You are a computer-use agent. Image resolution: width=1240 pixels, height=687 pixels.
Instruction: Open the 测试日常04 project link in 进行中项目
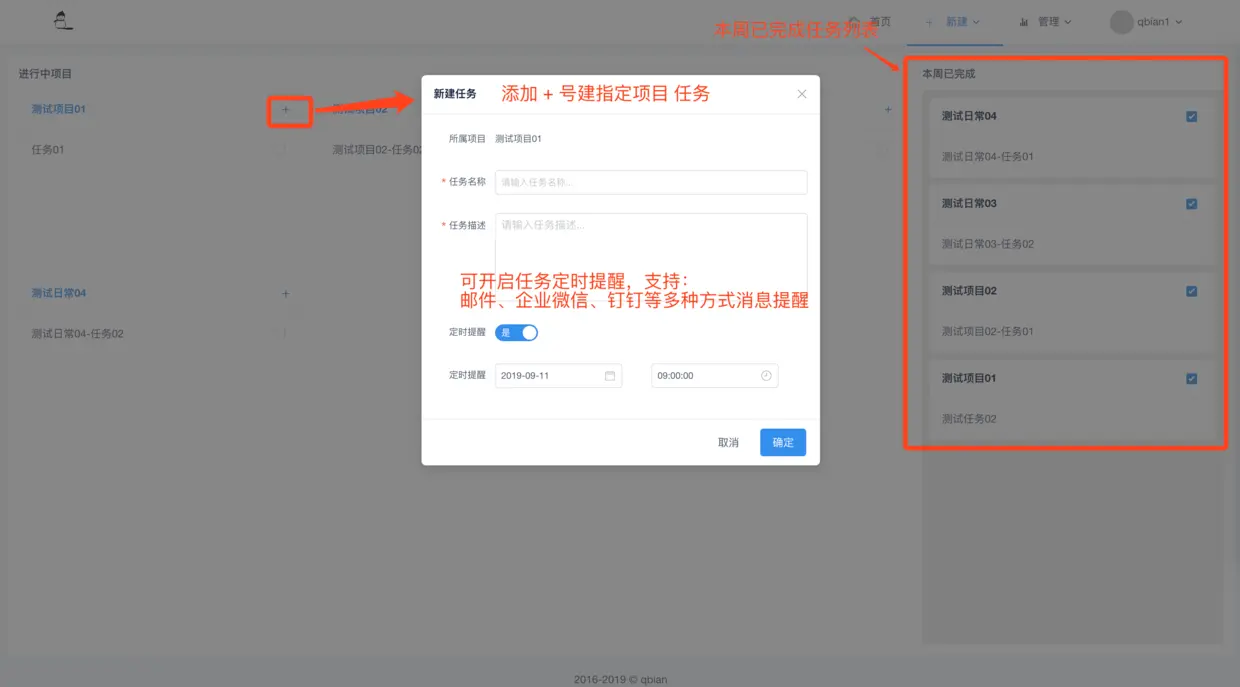59,293
